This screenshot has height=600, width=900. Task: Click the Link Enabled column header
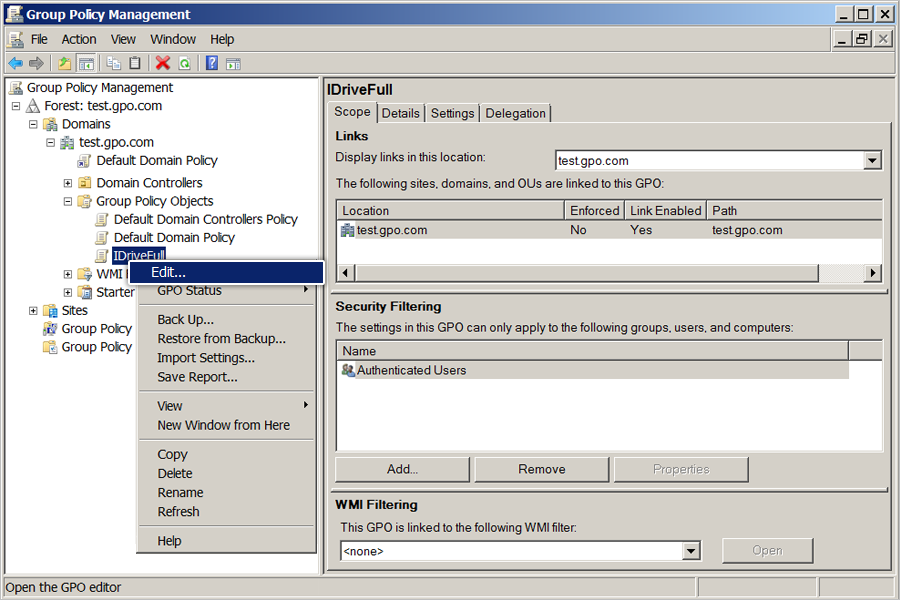coord(666,211)
